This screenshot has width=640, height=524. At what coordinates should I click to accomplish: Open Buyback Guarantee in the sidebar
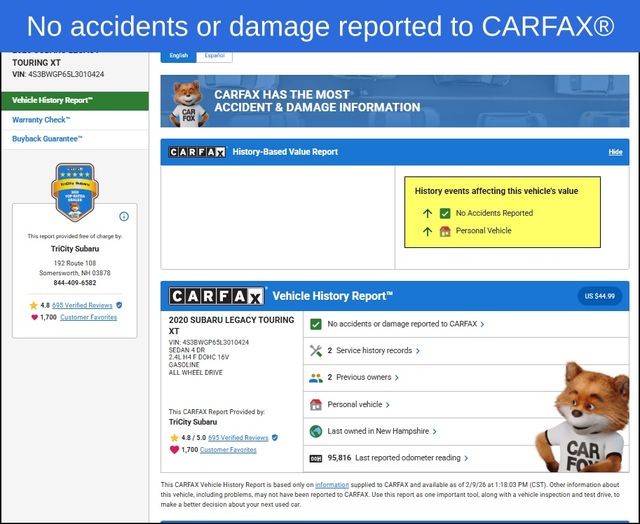[47, 139]
